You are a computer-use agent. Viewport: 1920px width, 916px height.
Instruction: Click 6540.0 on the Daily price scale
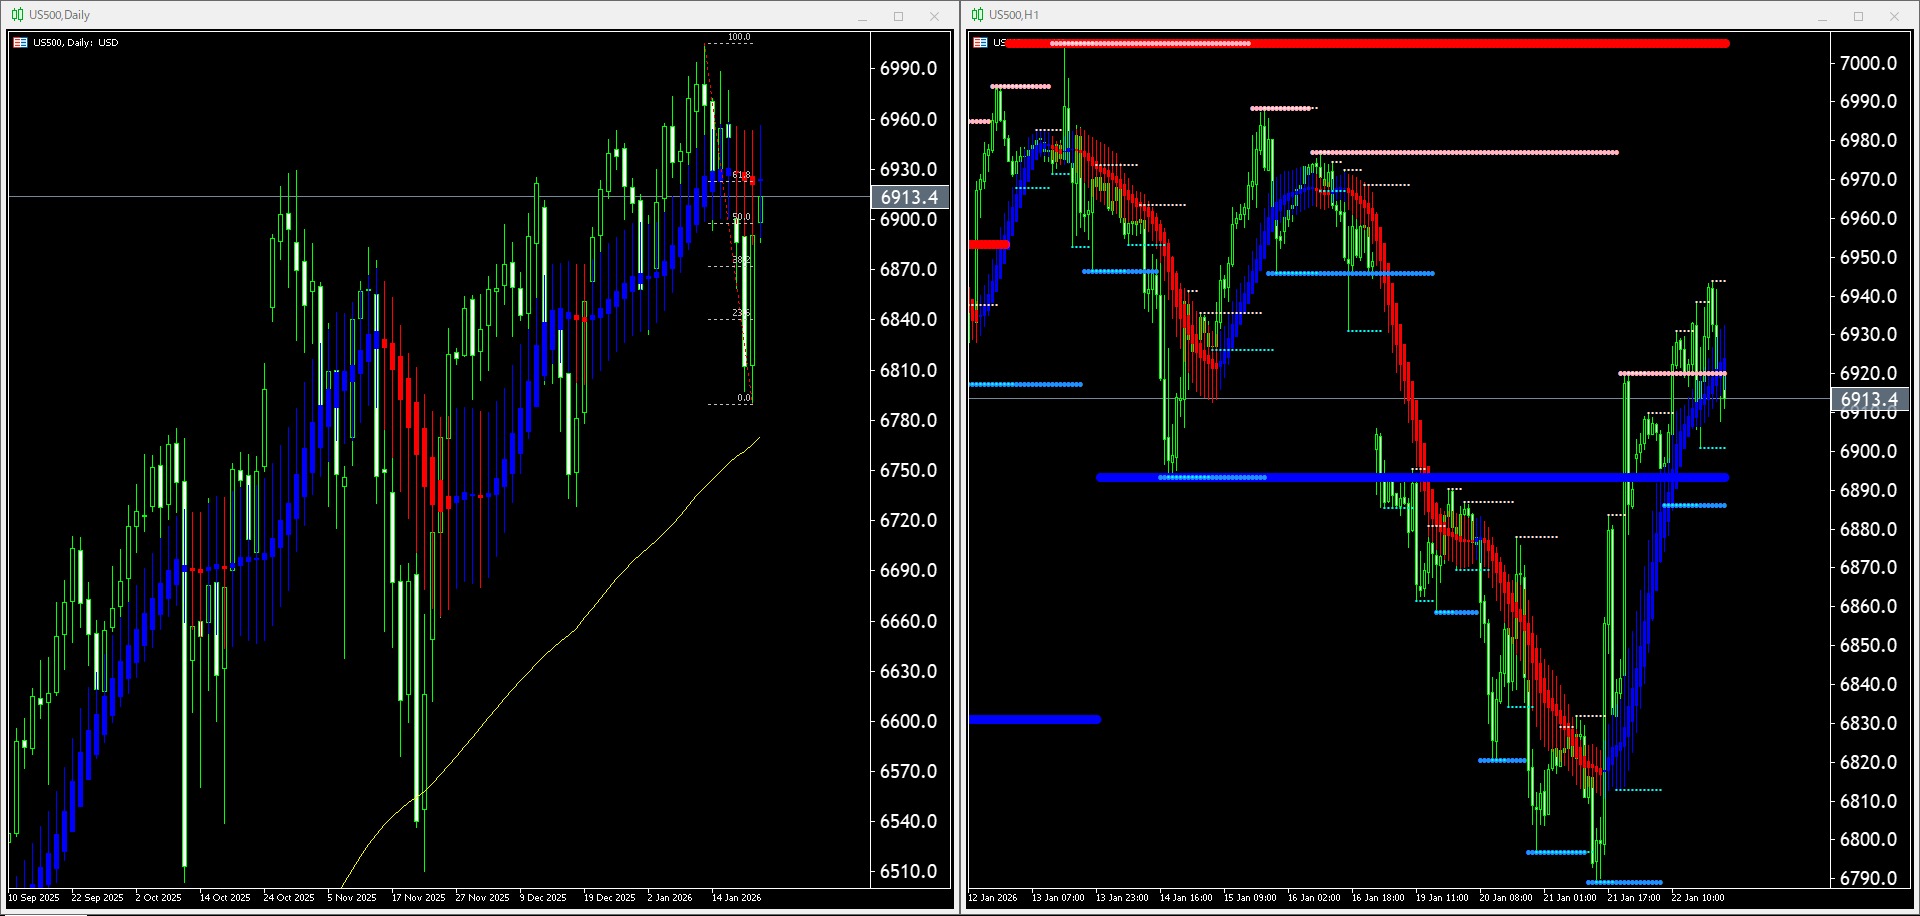click(x=909, y=821)
